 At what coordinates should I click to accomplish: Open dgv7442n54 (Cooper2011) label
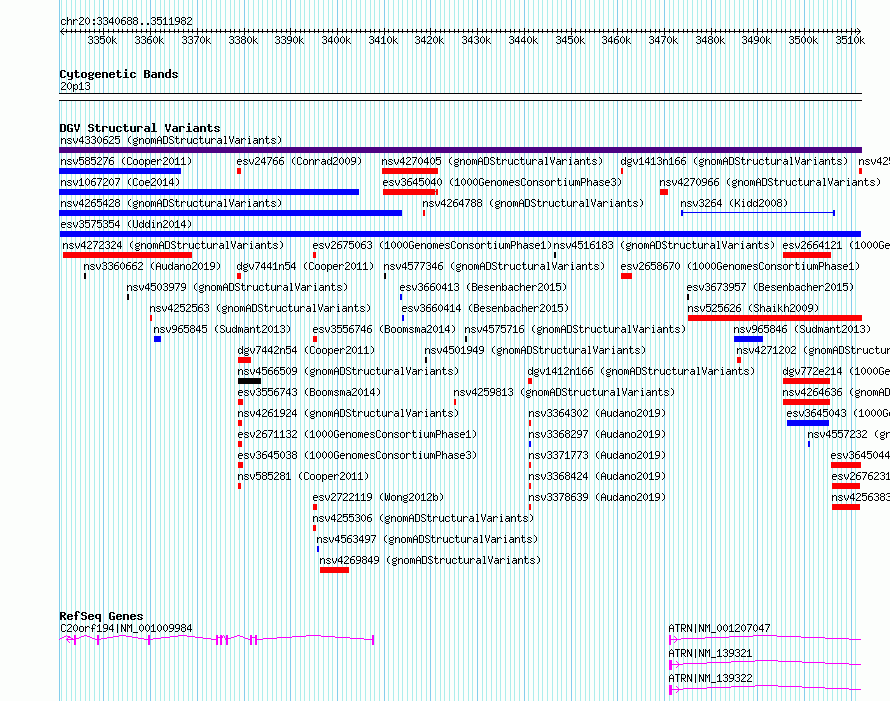click(307, 350)
